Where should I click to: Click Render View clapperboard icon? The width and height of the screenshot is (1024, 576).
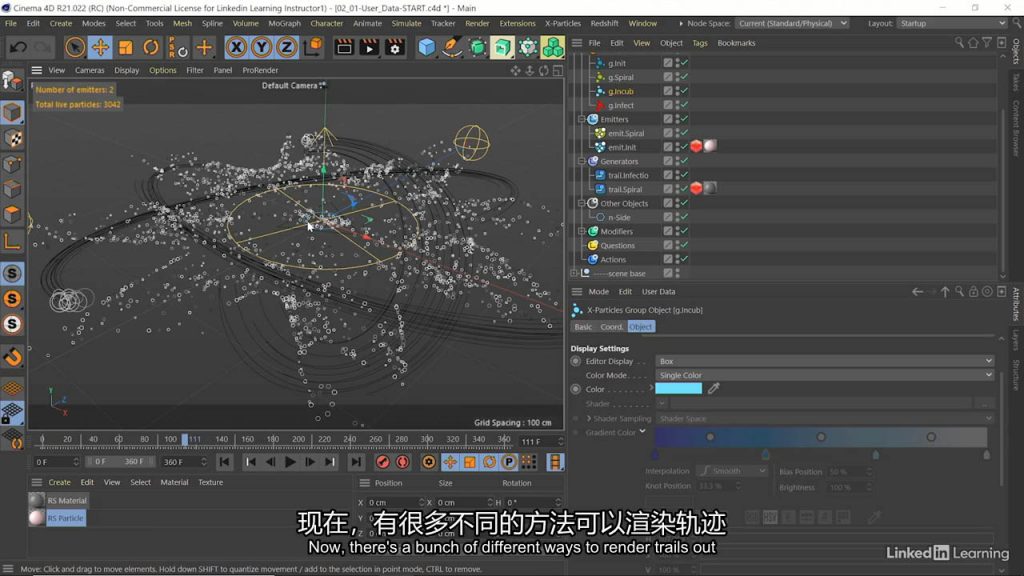pyautogui.click(x=344, y=47)
